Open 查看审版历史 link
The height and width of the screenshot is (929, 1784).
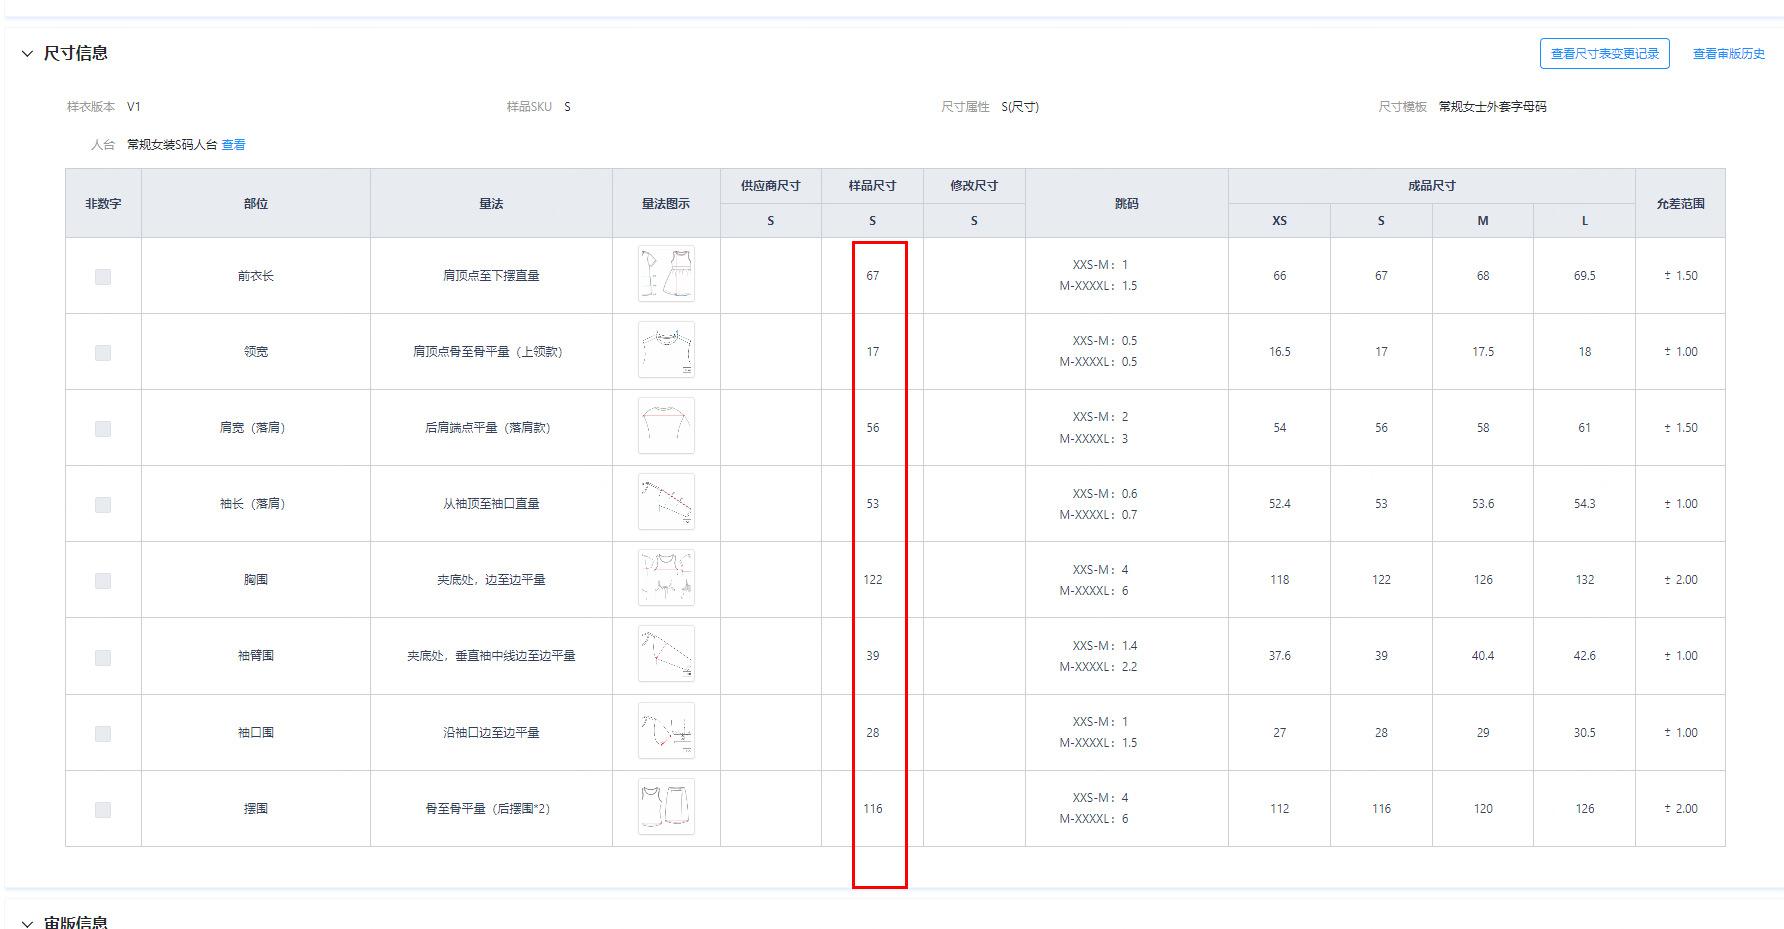1728,54
